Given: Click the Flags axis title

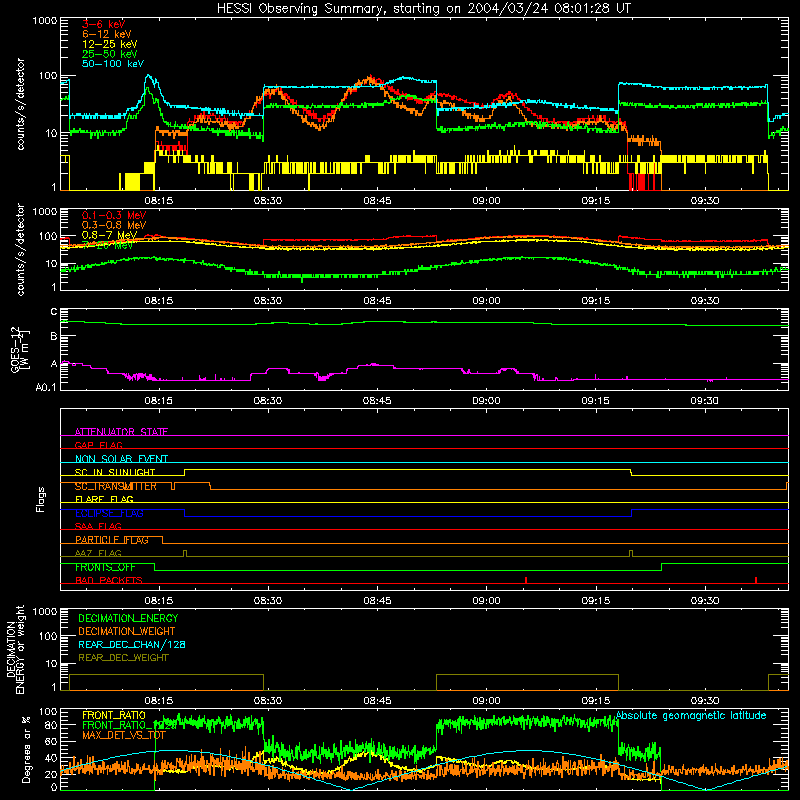Looking at the screenshot, I should point(41,499).
